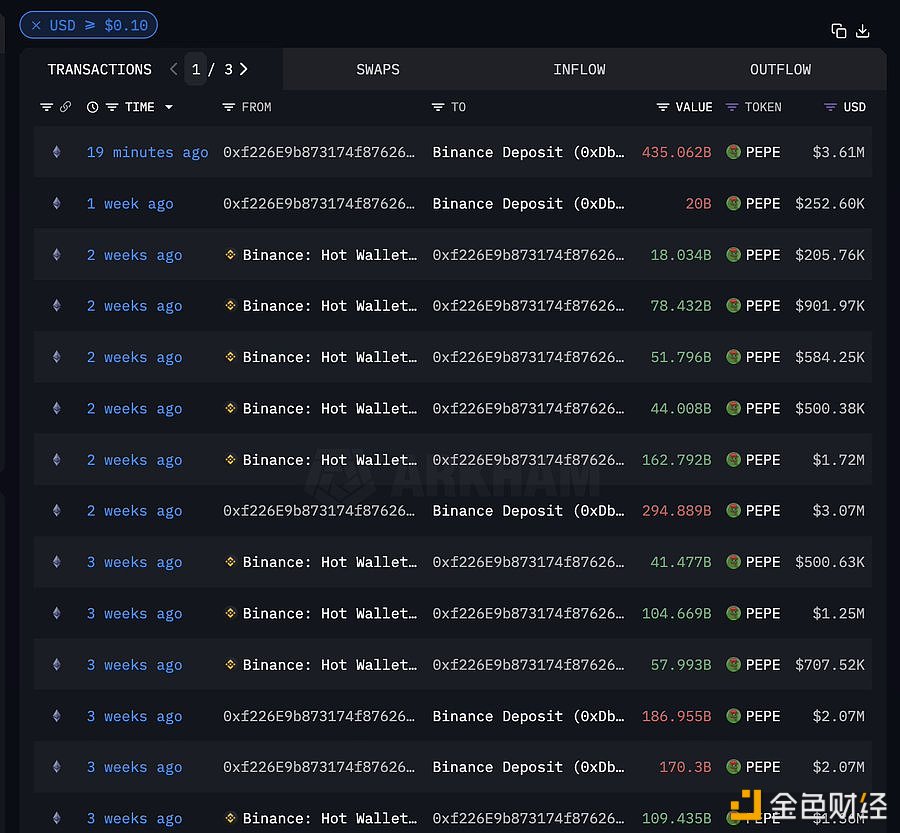The image size is (900, 833).
Task: Click PEPE token in the $500.63K row
Action: (753, 562)
